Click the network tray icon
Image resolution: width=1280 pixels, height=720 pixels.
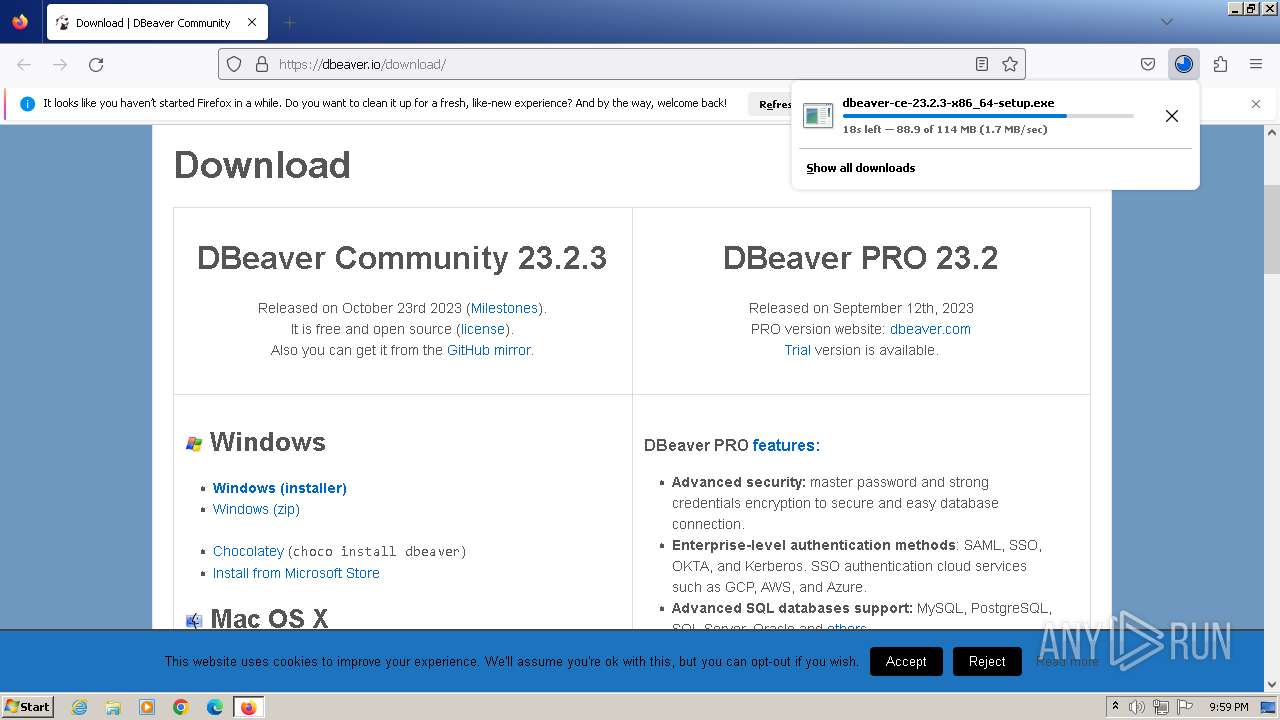[1160, 707]
